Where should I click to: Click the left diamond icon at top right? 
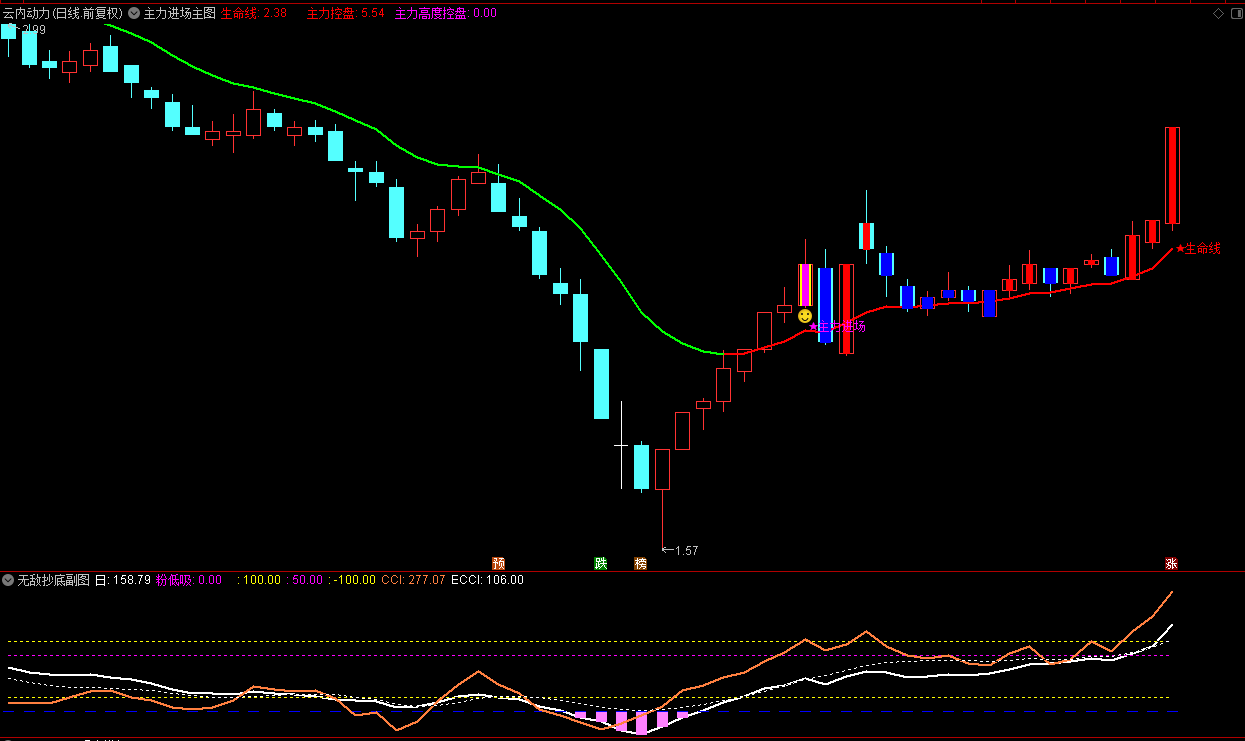click(1218, 13)
